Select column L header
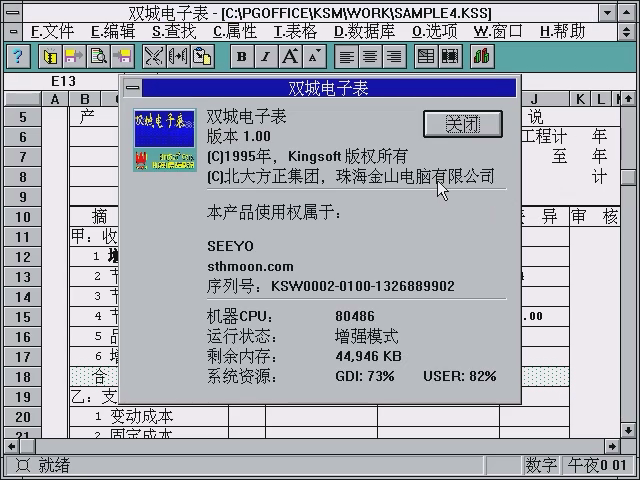Image resolution: width=640 pixels, height=480 pixels. tap(600, 99)
